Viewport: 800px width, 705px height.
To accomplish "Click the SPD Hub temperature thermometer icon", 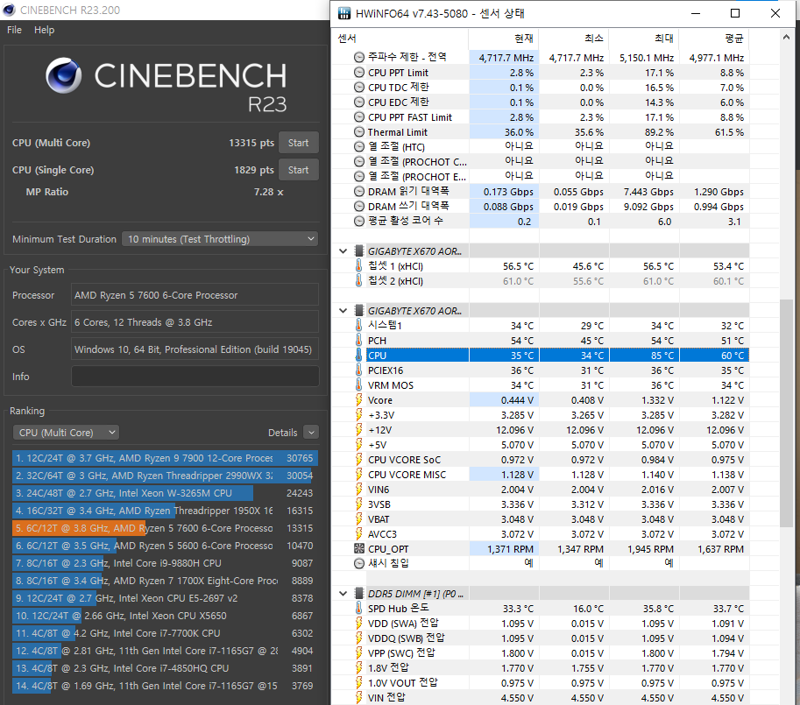I will (359, 609).
